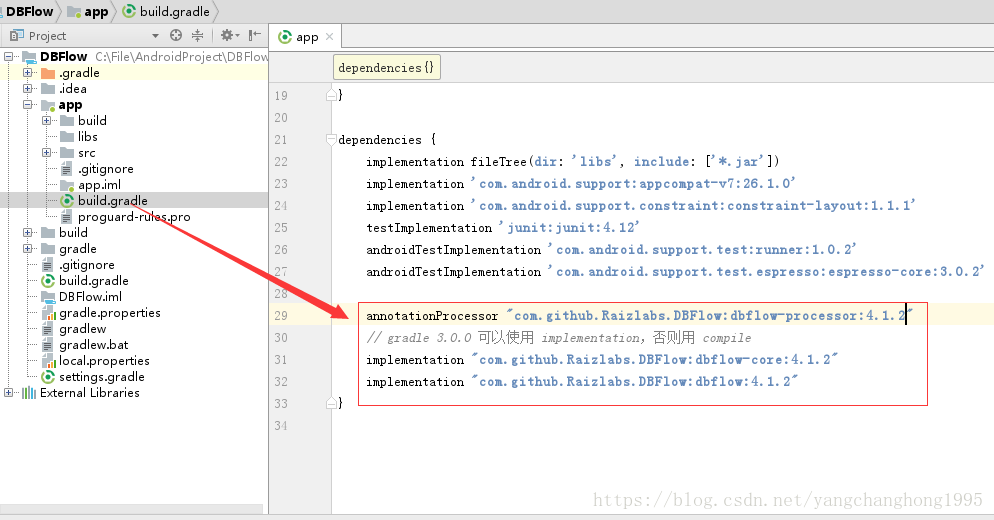Click fold end marker at line 33
Screen dimensions: 994x520
(x=331, y=403)
